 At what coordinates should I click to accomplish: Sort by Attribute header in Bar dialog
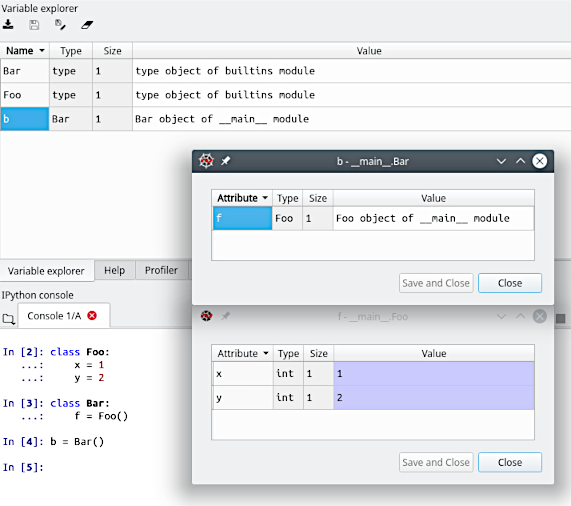pos(242,198)
